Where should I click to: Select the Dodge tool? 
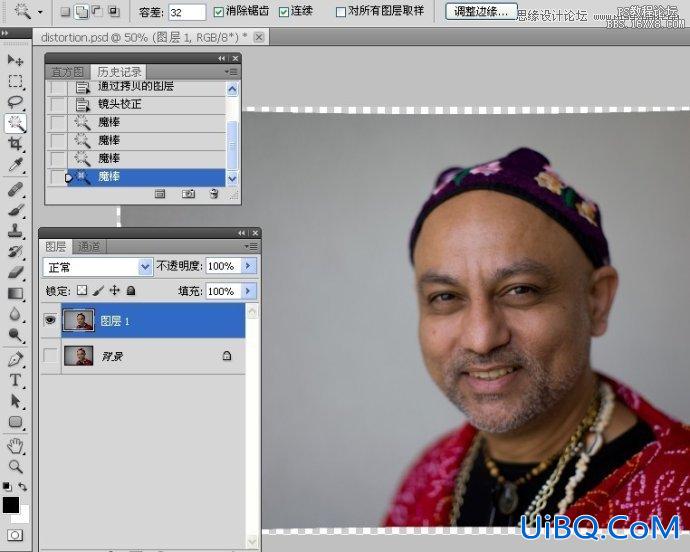(15, 335)
